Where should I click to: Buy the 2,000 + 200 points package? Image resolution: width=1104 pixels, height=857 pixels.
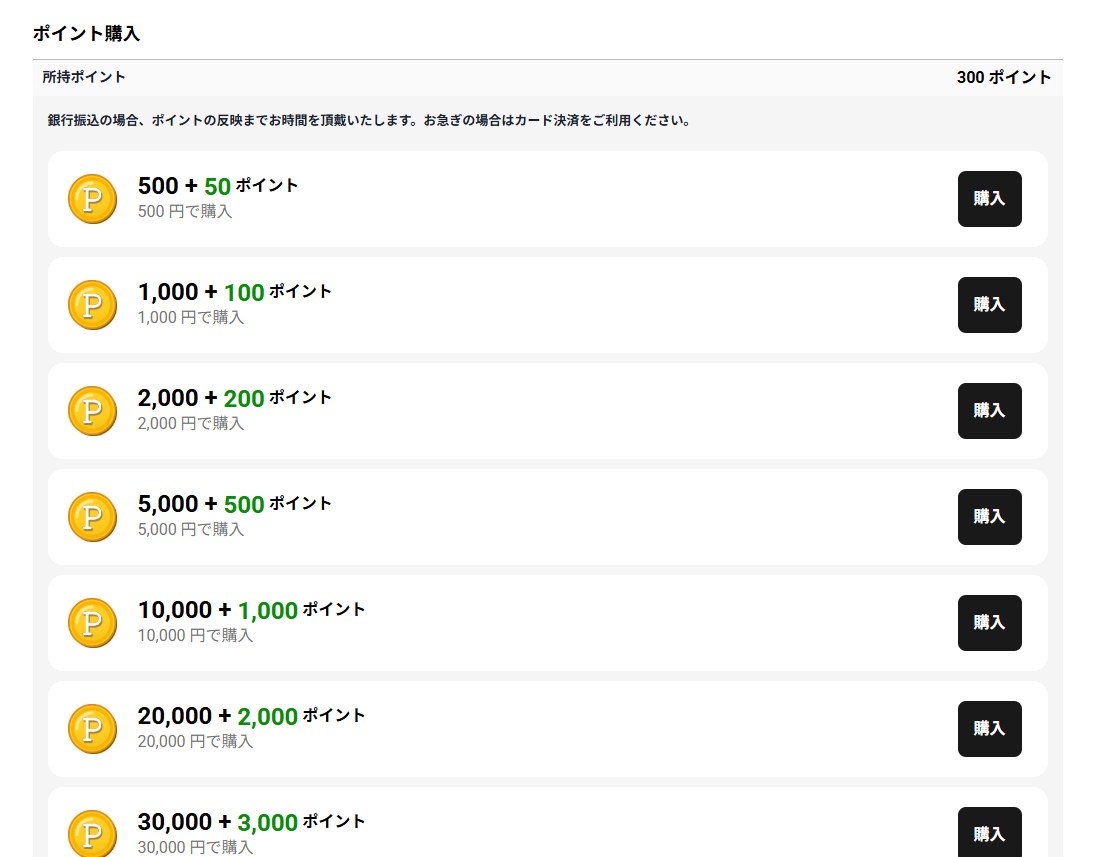click(x=989, y=411)
